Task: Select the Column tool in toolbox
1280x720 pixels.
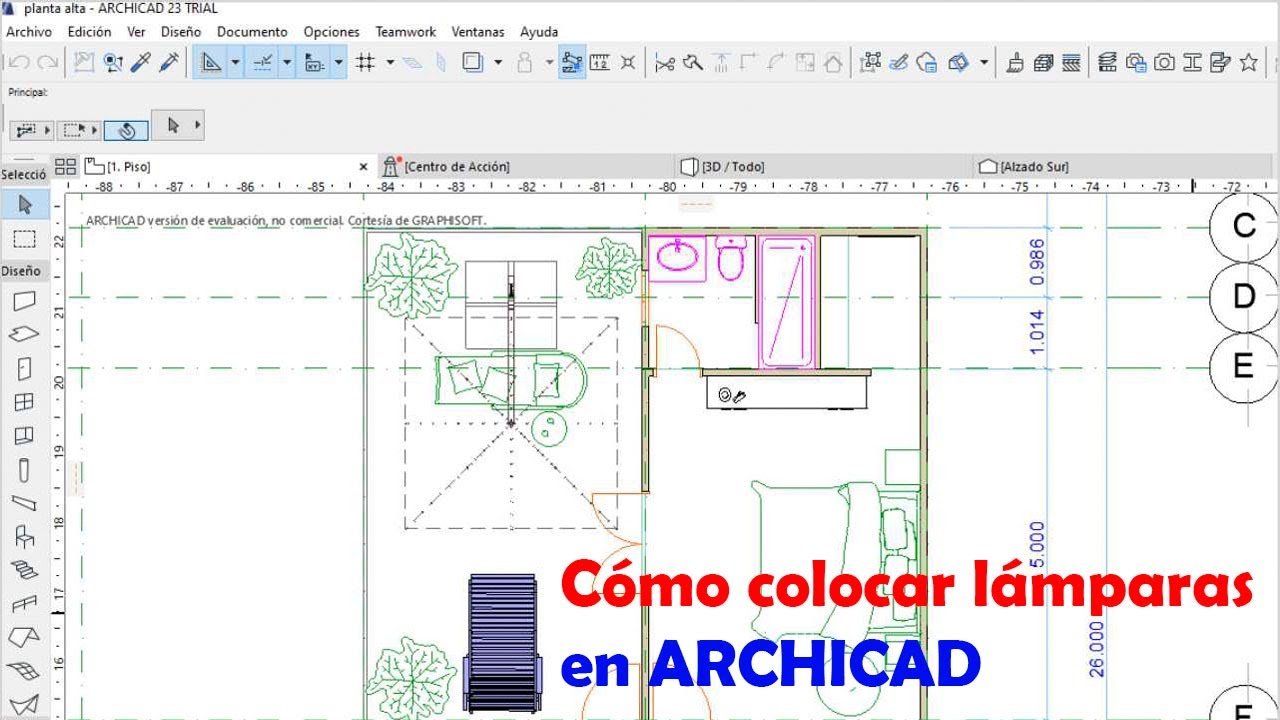Action: point(23,469)
